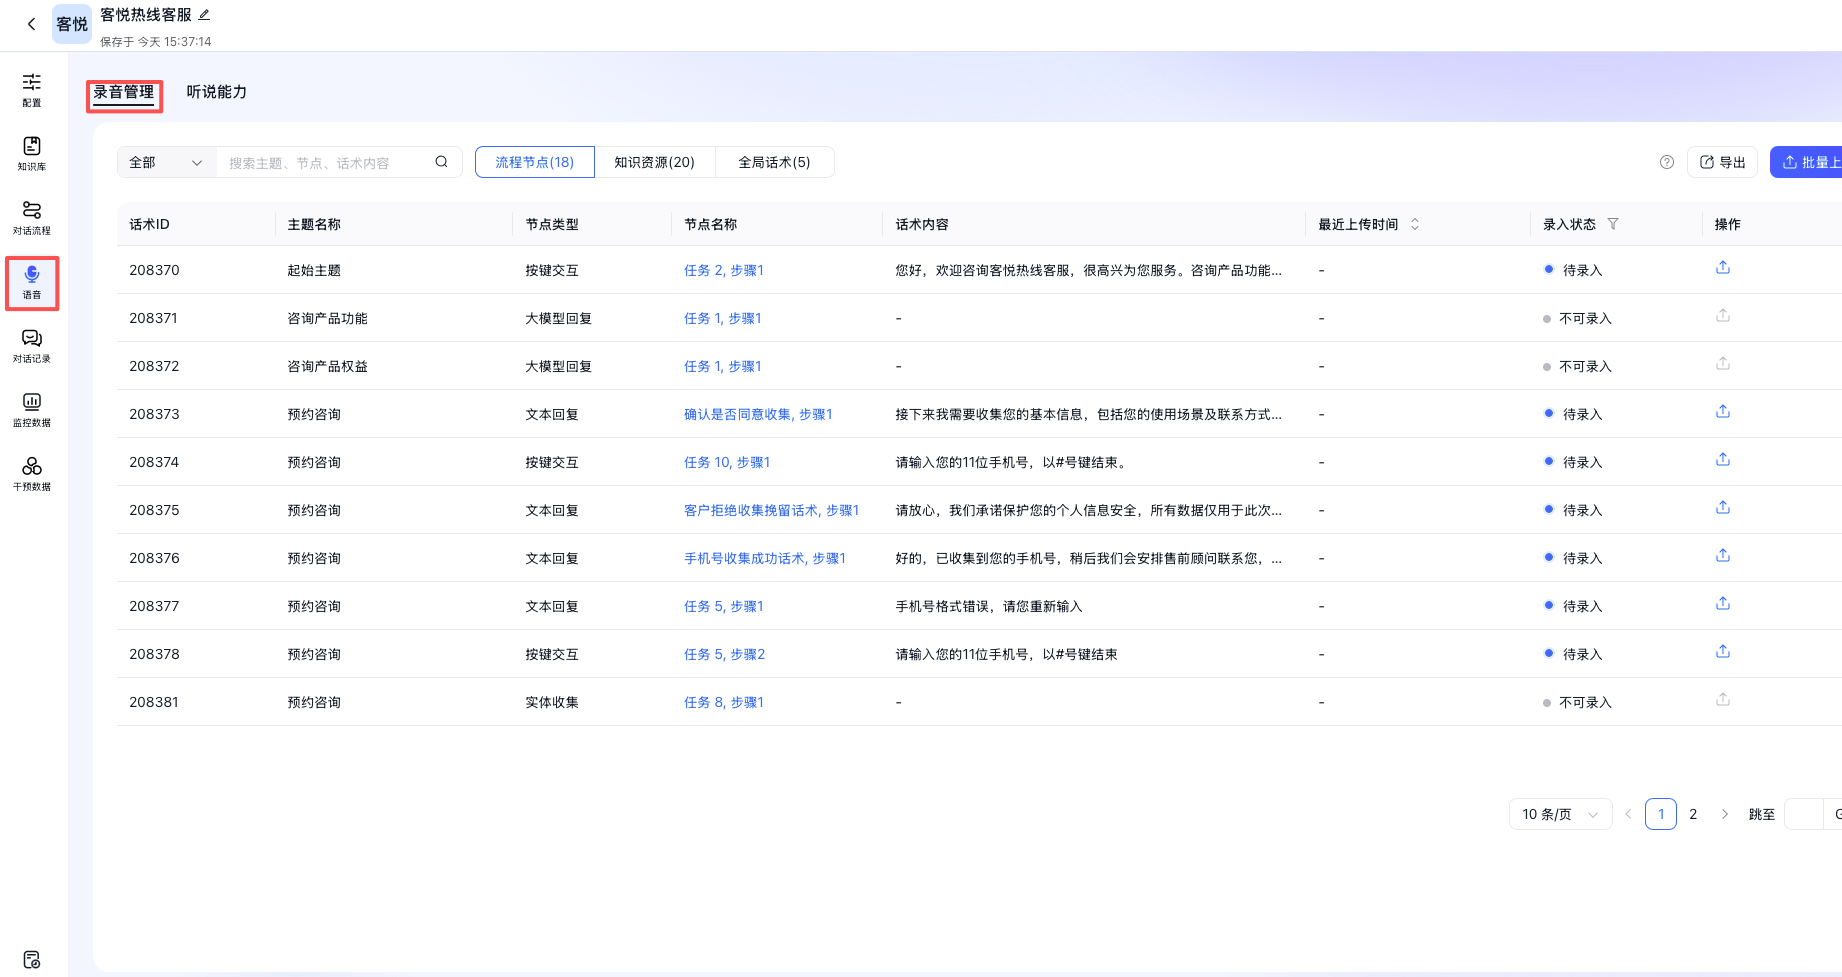The width and height of the screenshot is (1842, 977).
Task: Sort by 最近上传时间 column
Action: (x=1414, y=223)
